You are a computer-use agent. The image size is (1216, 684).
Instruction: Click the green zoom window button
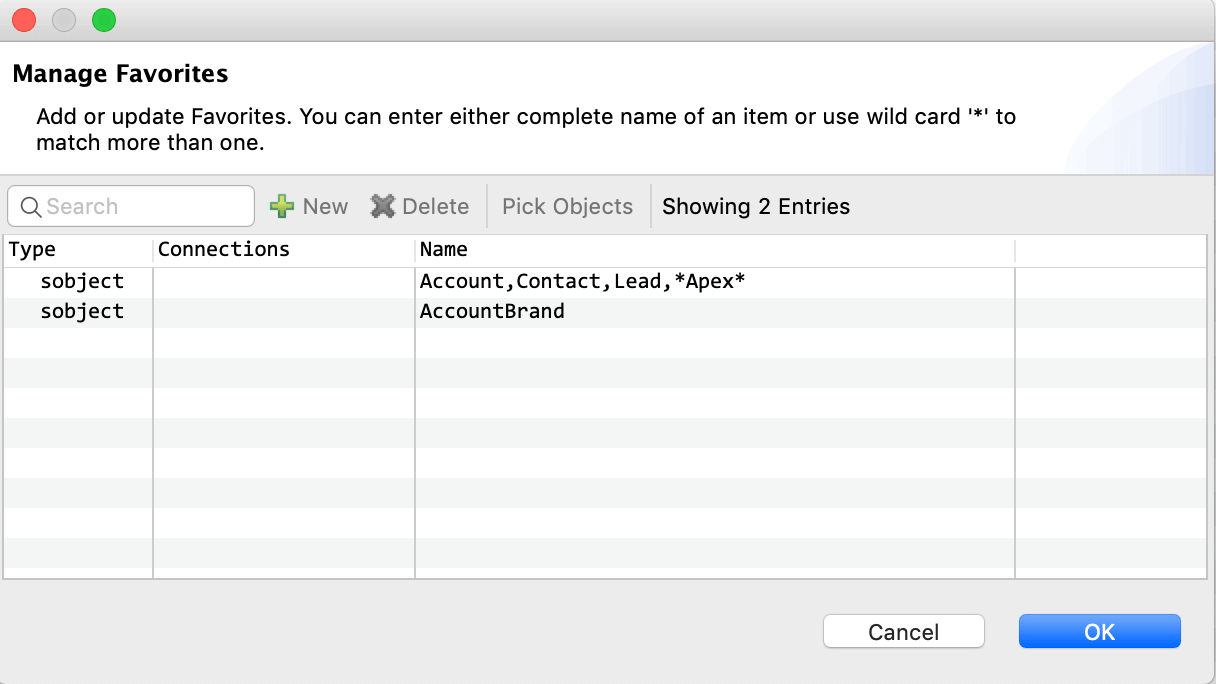pyautogui.click(x=104, y=20)
